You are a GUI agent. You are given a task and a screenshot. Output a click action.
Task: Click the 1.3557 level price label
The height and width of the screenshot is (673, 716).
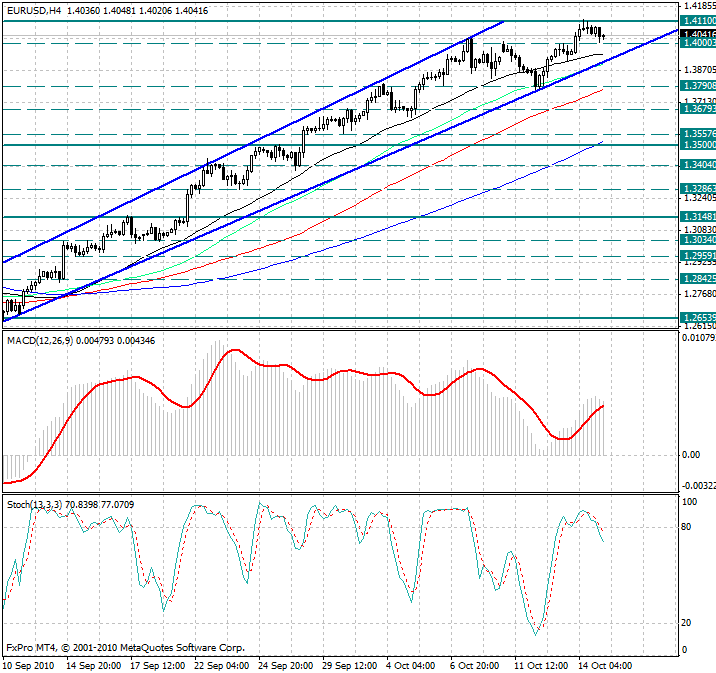click(698, 134)
